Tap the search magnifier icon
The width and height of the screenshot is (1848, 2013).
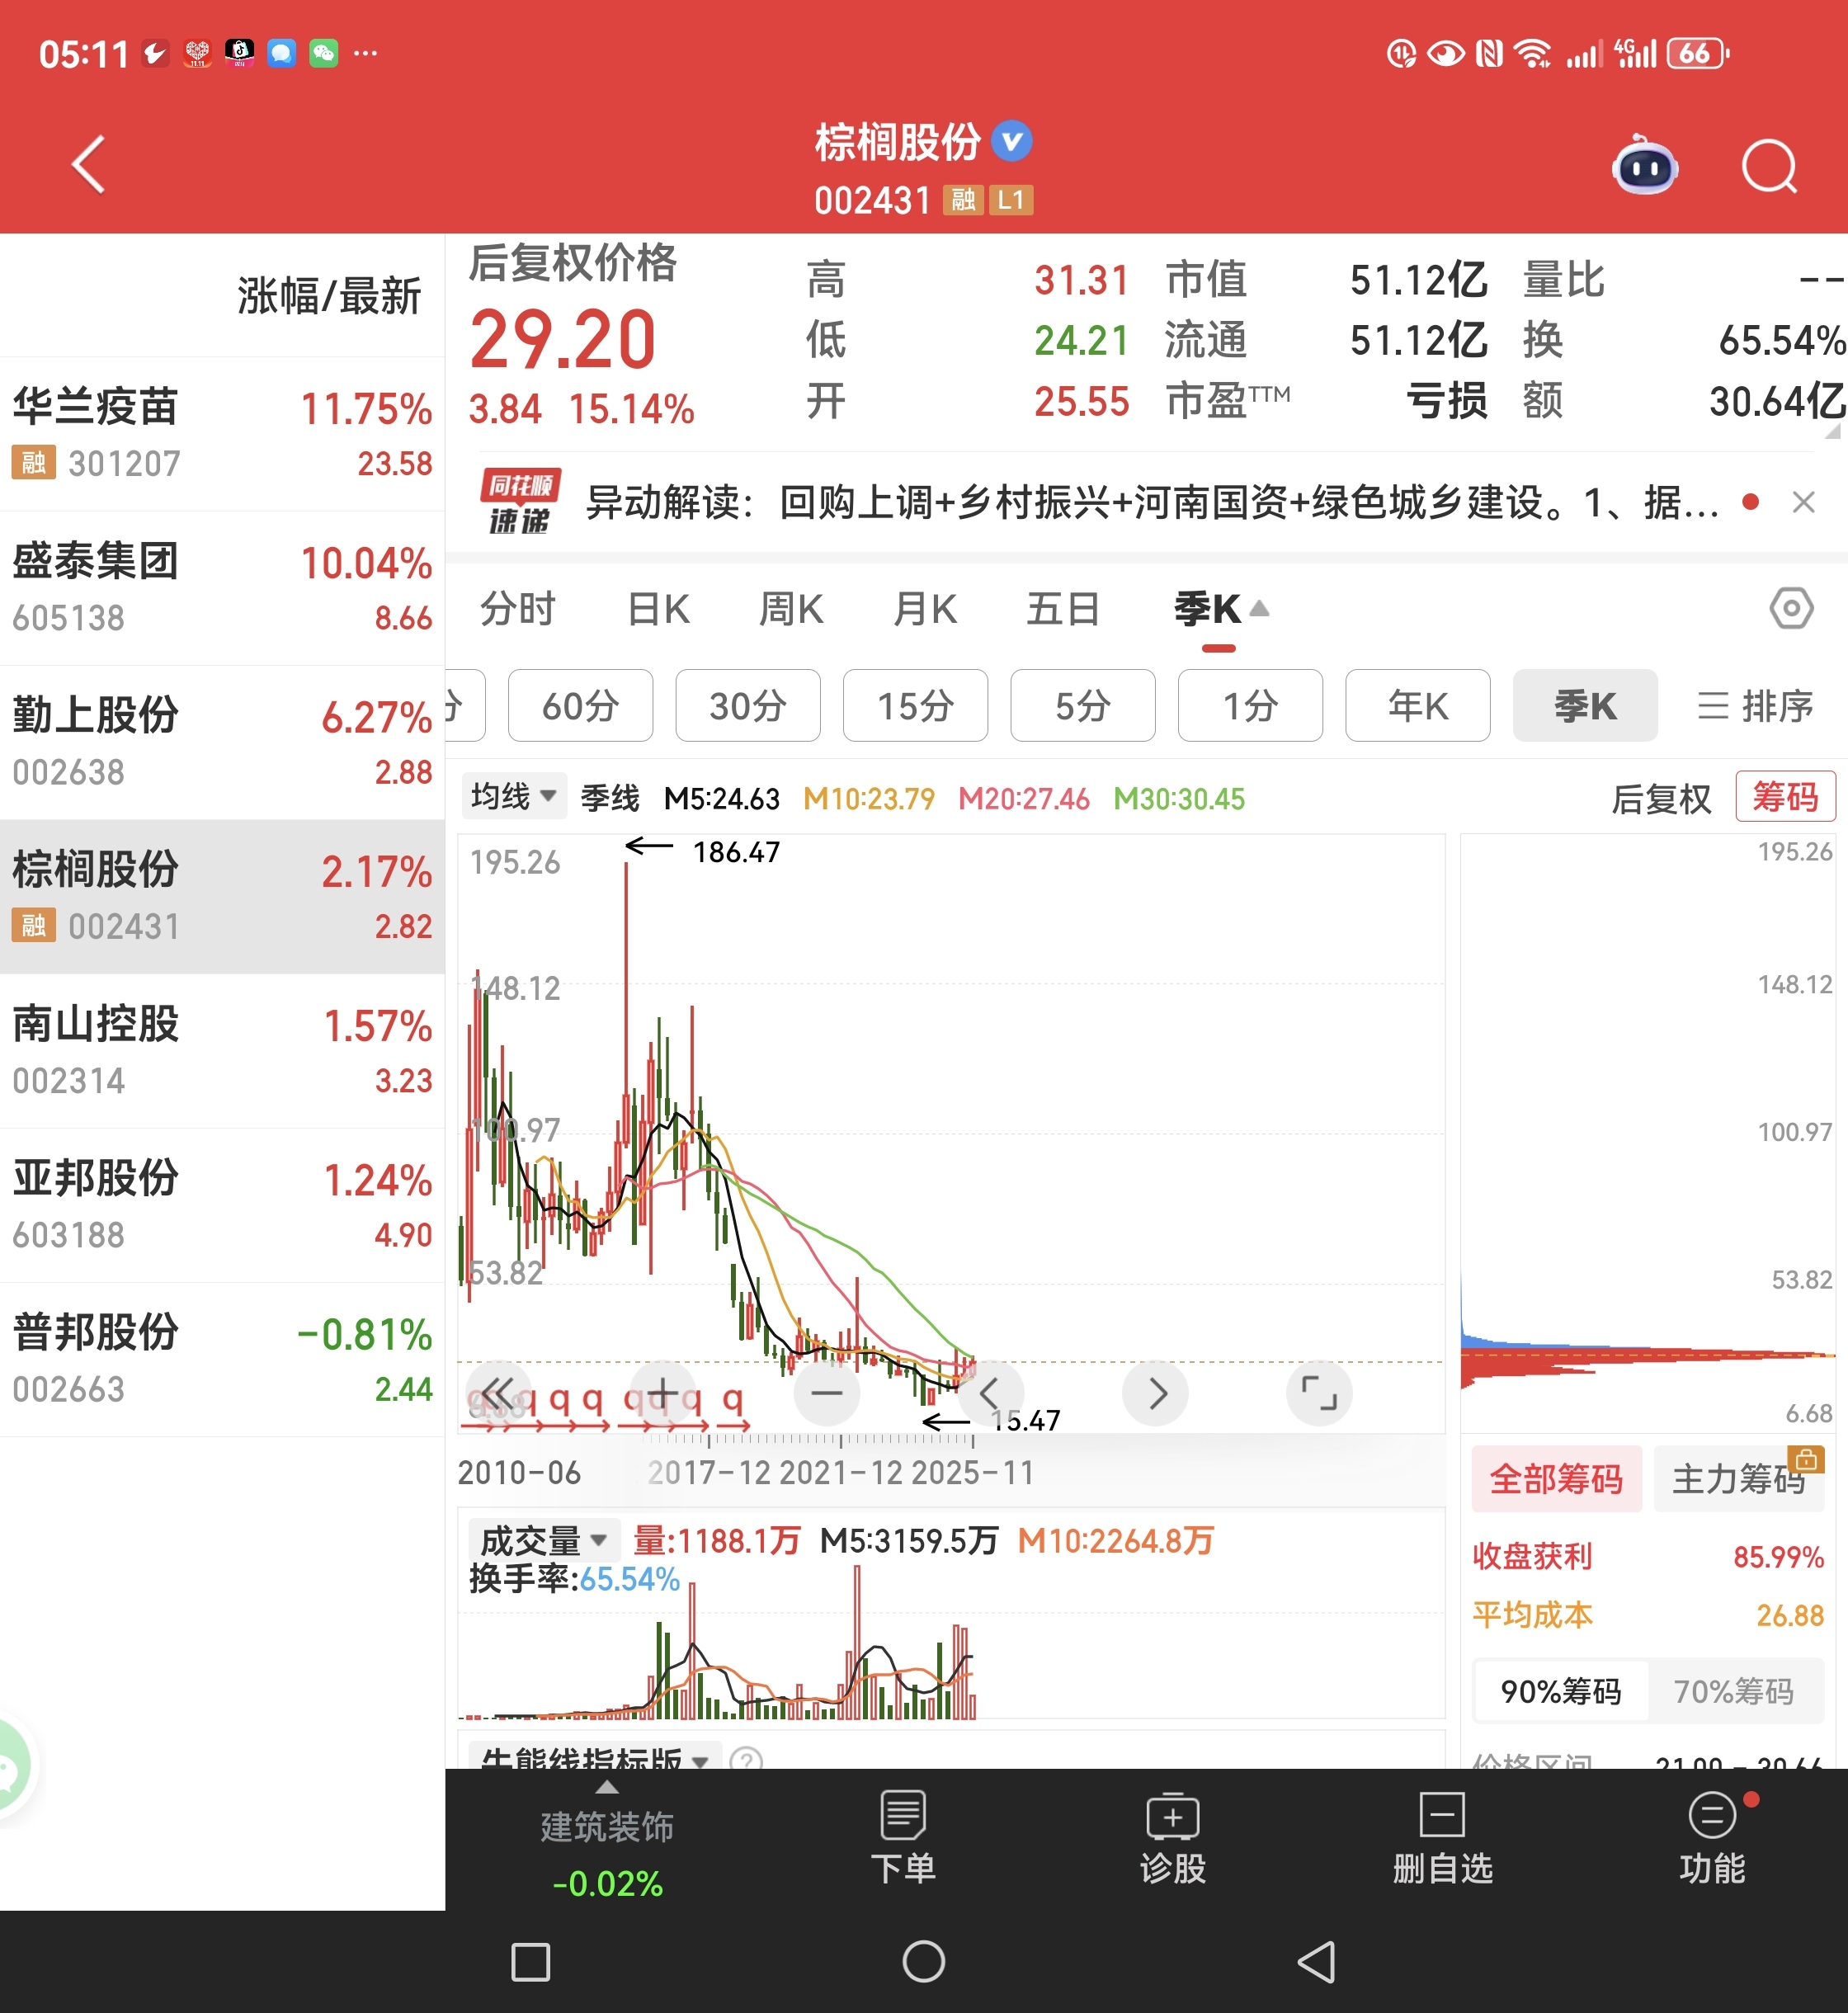pos(1768,166)
